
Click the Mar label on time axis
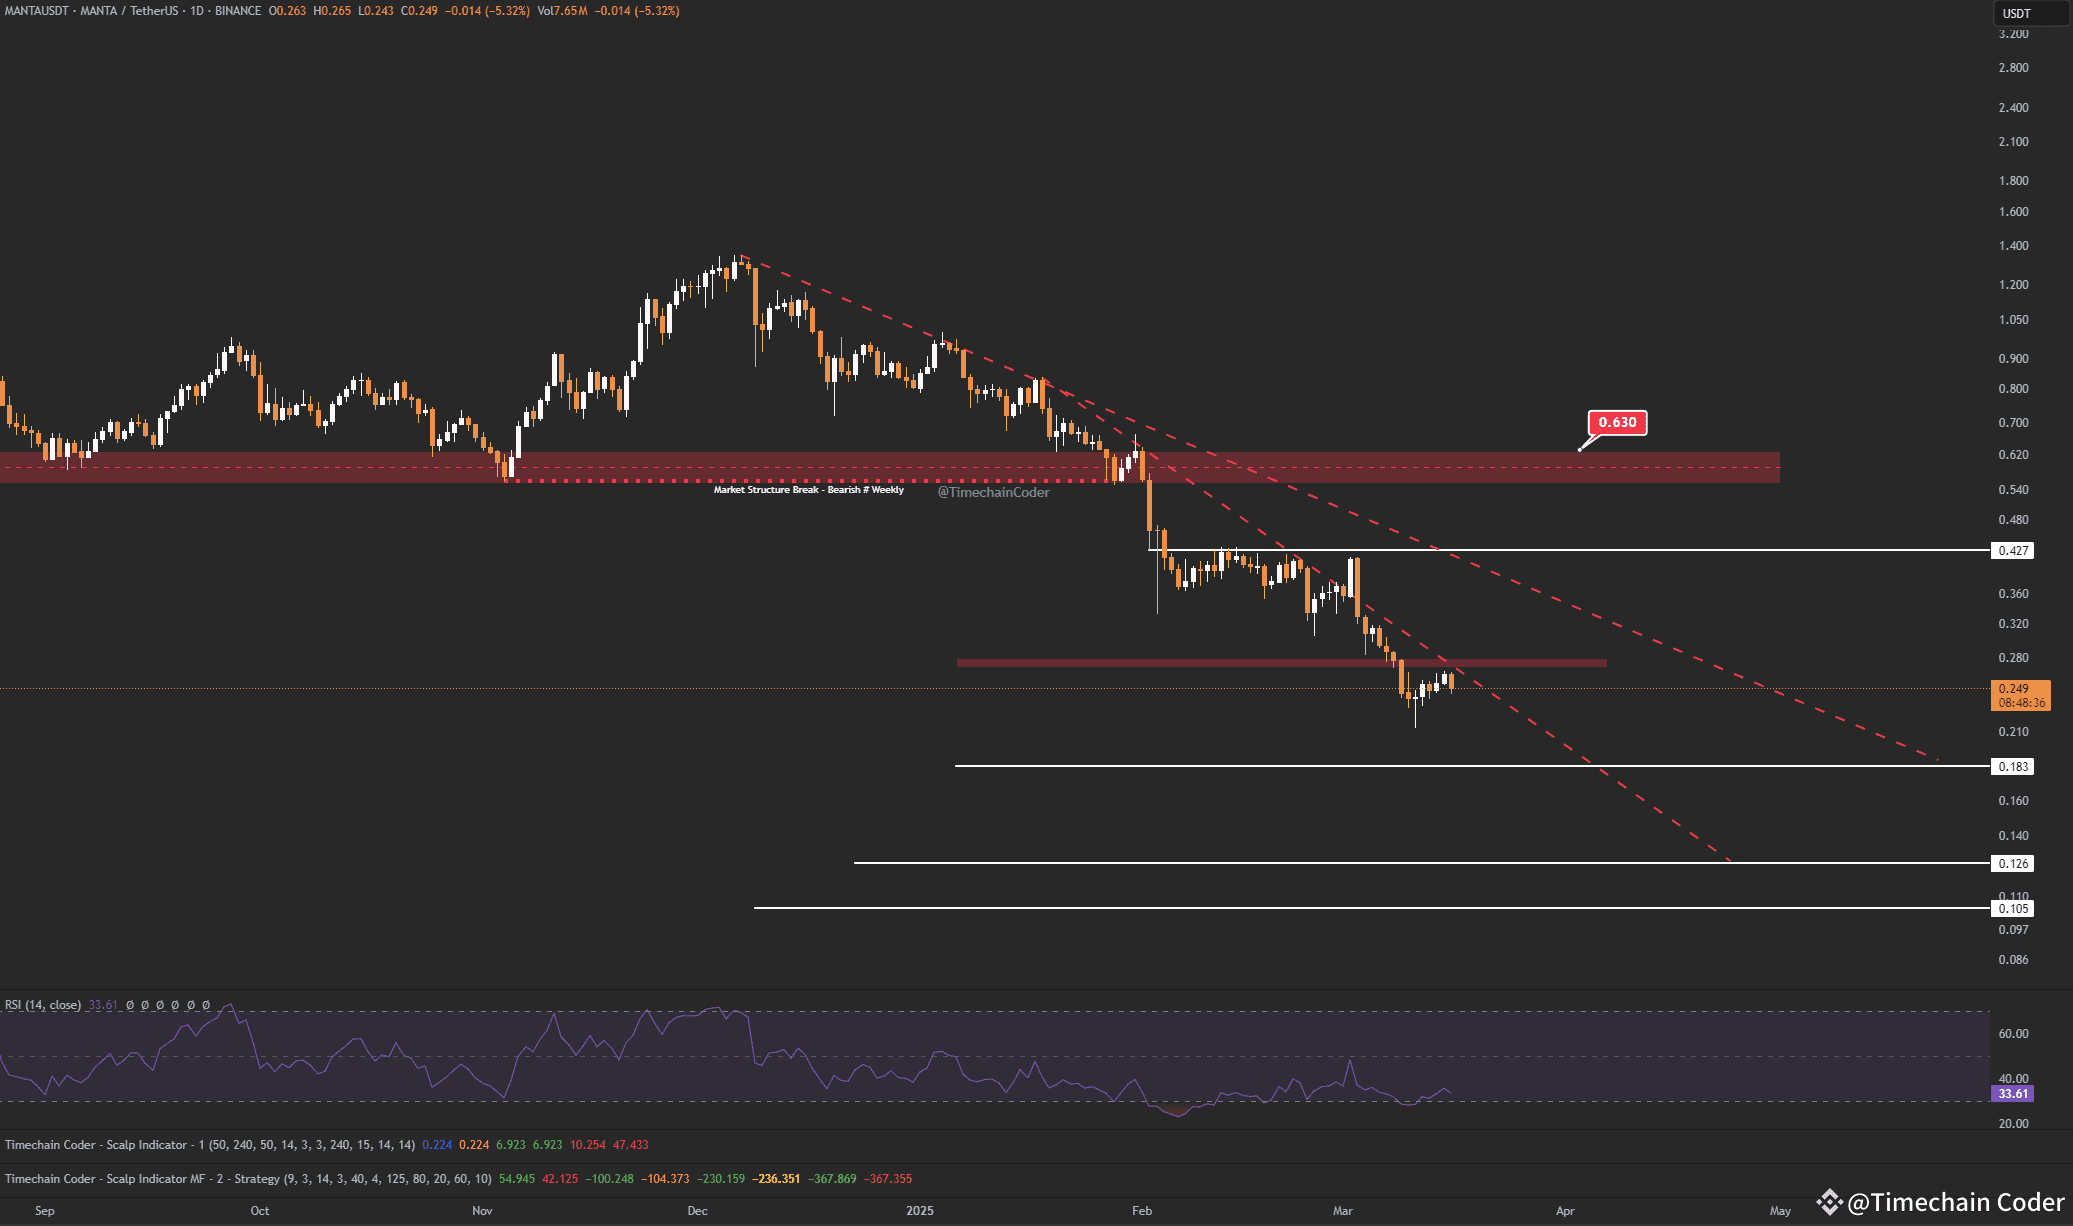point(1343,1211)
